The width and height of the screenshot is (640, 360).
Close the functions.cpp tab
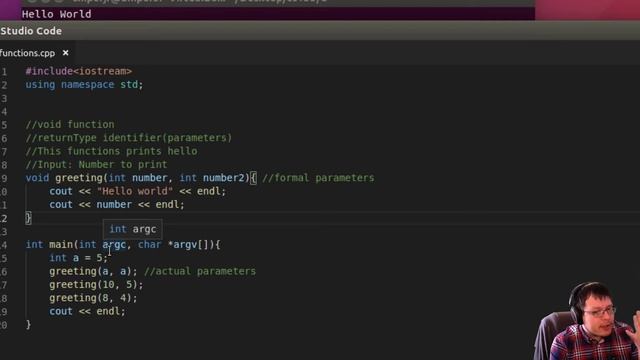click(65, 53)
